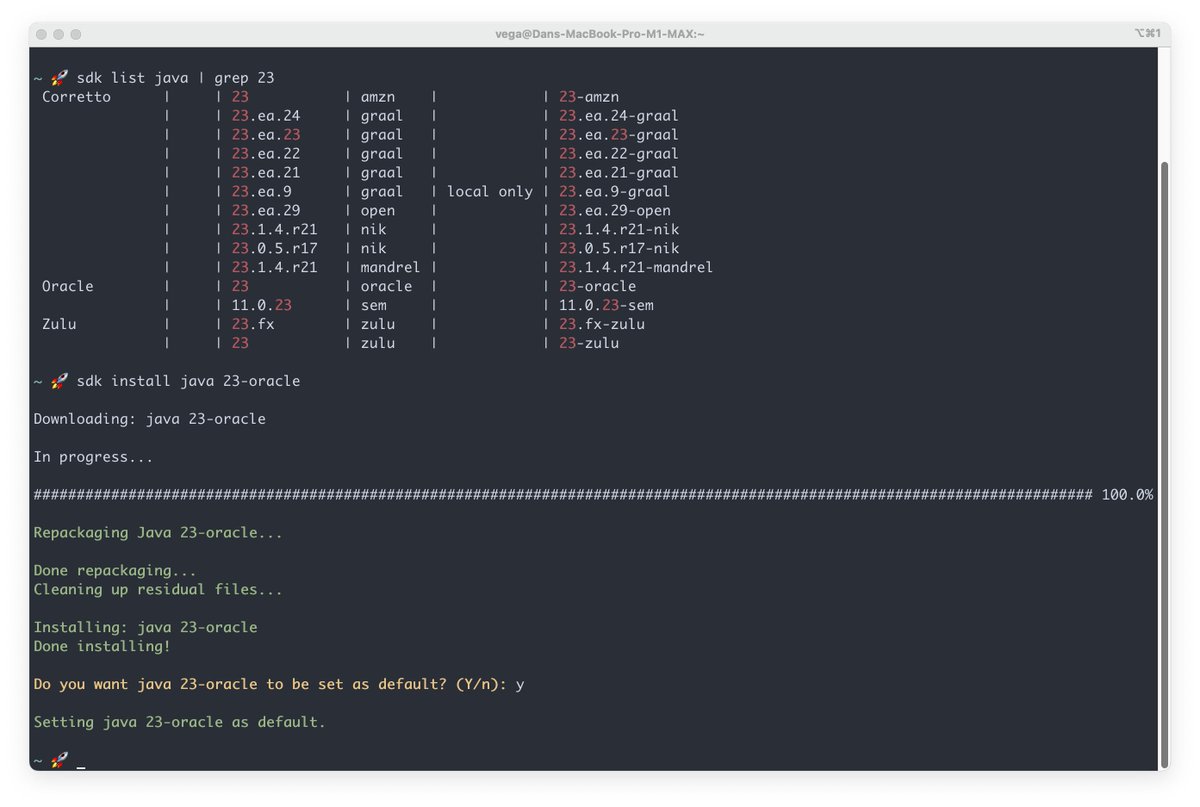Click the 'In progress...' line
This screenshot has width=1200, height=807.
(93, 457)
